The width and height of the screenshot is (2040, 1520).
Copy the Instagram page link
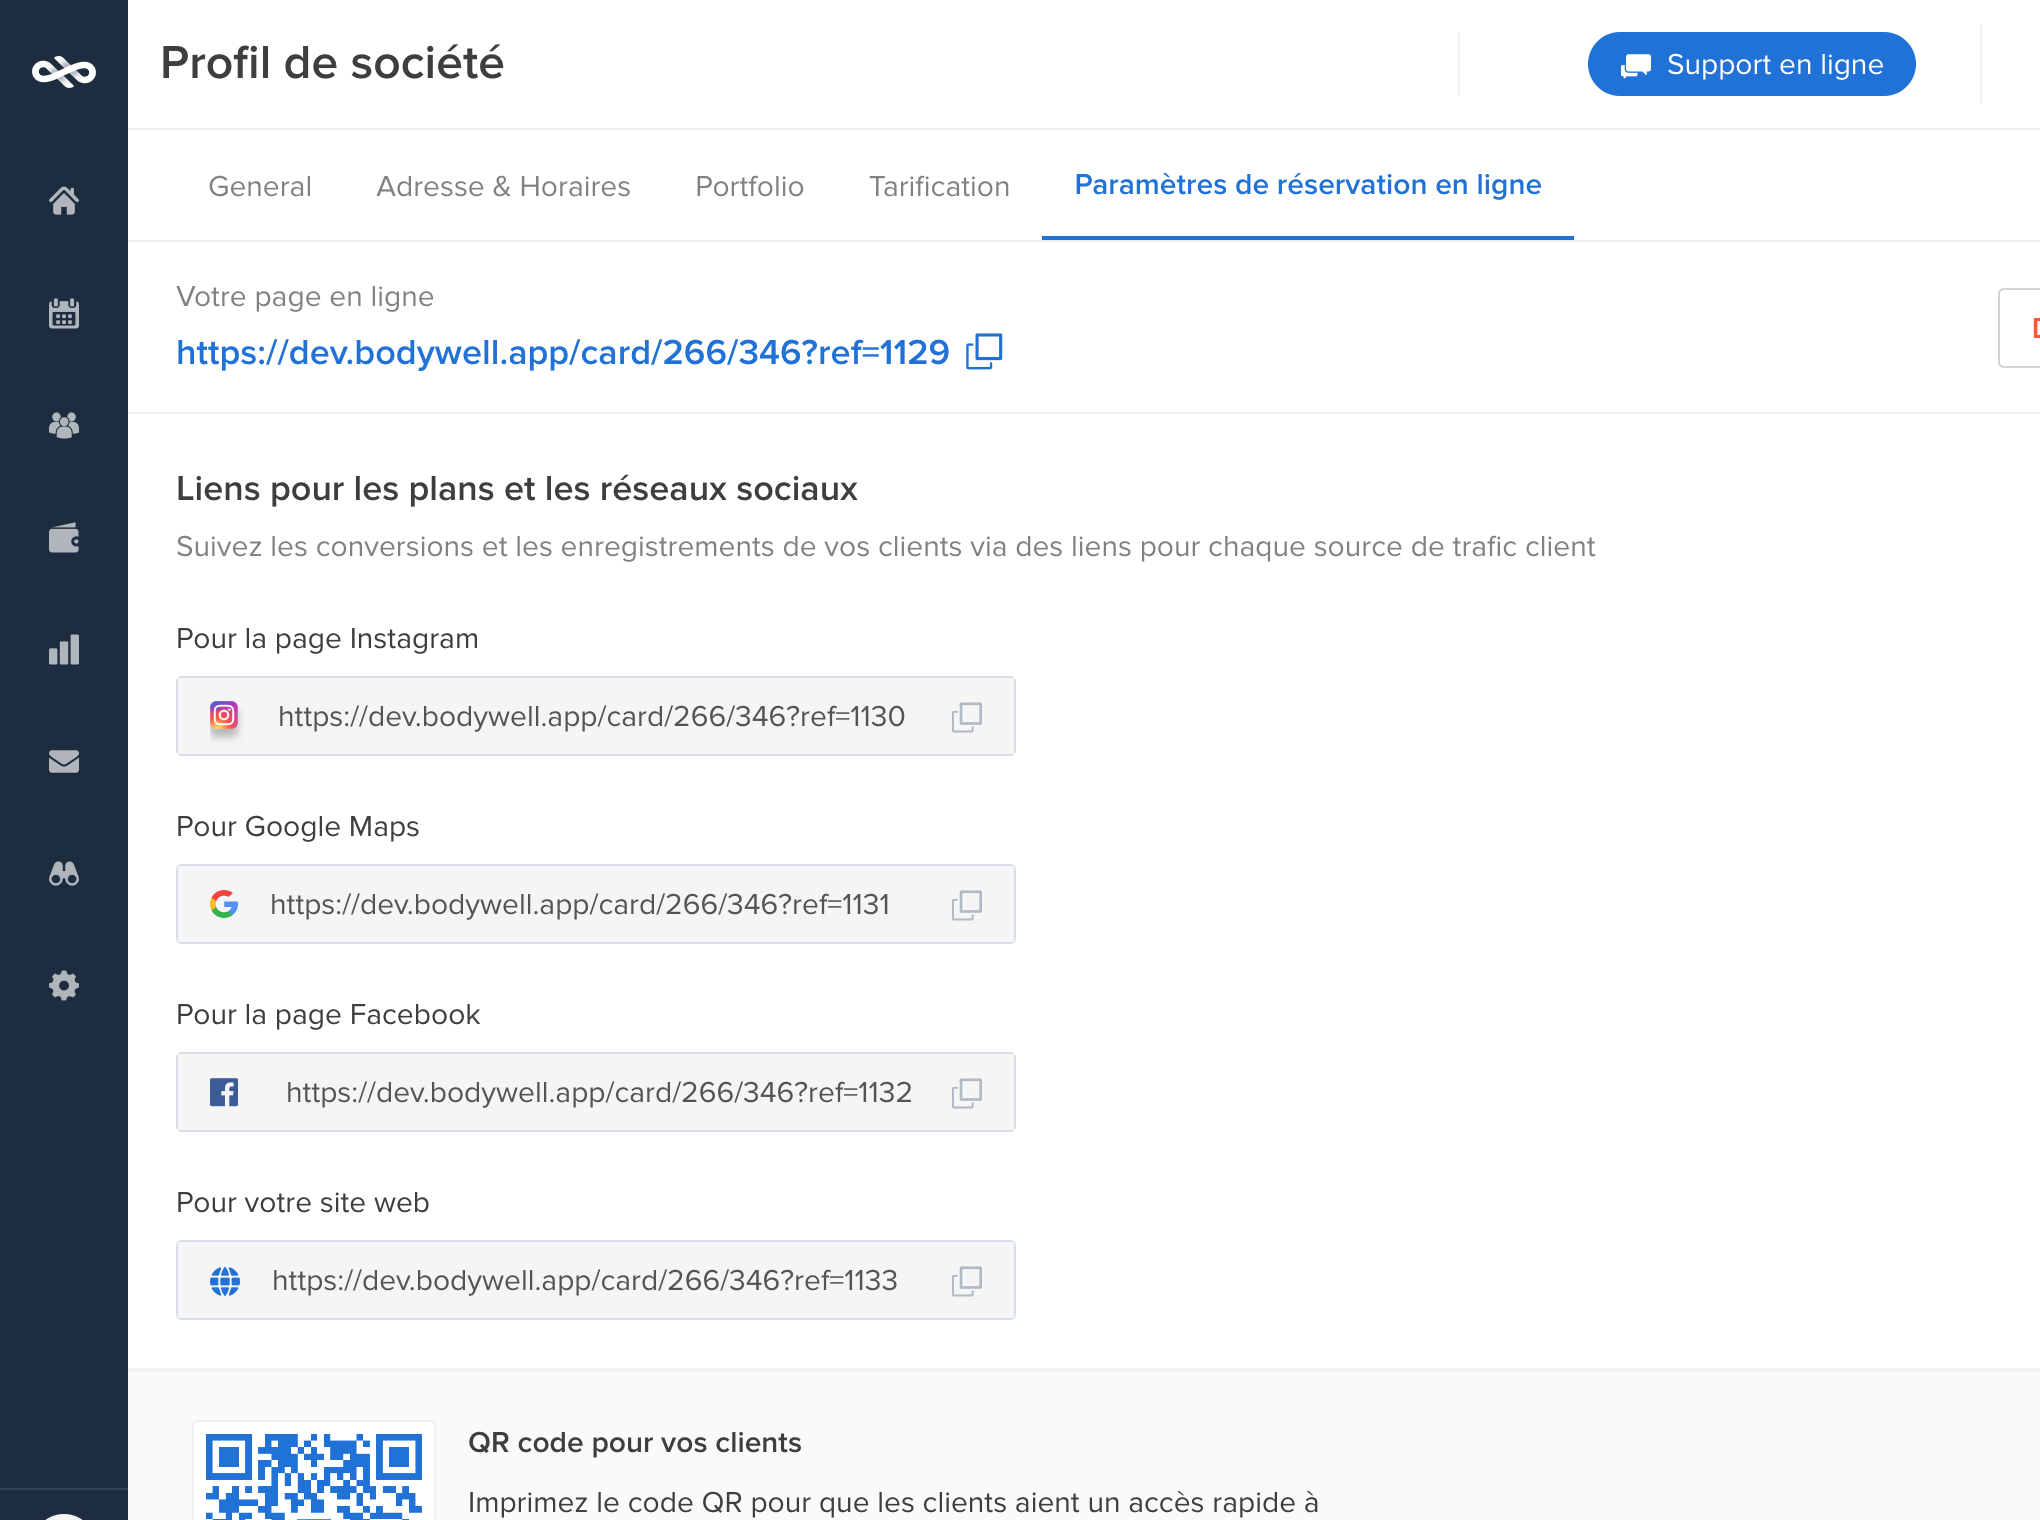tap(966, 716)
